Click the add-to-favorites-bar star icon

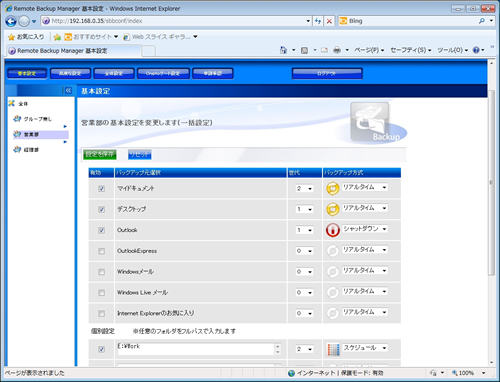[57, 37]
